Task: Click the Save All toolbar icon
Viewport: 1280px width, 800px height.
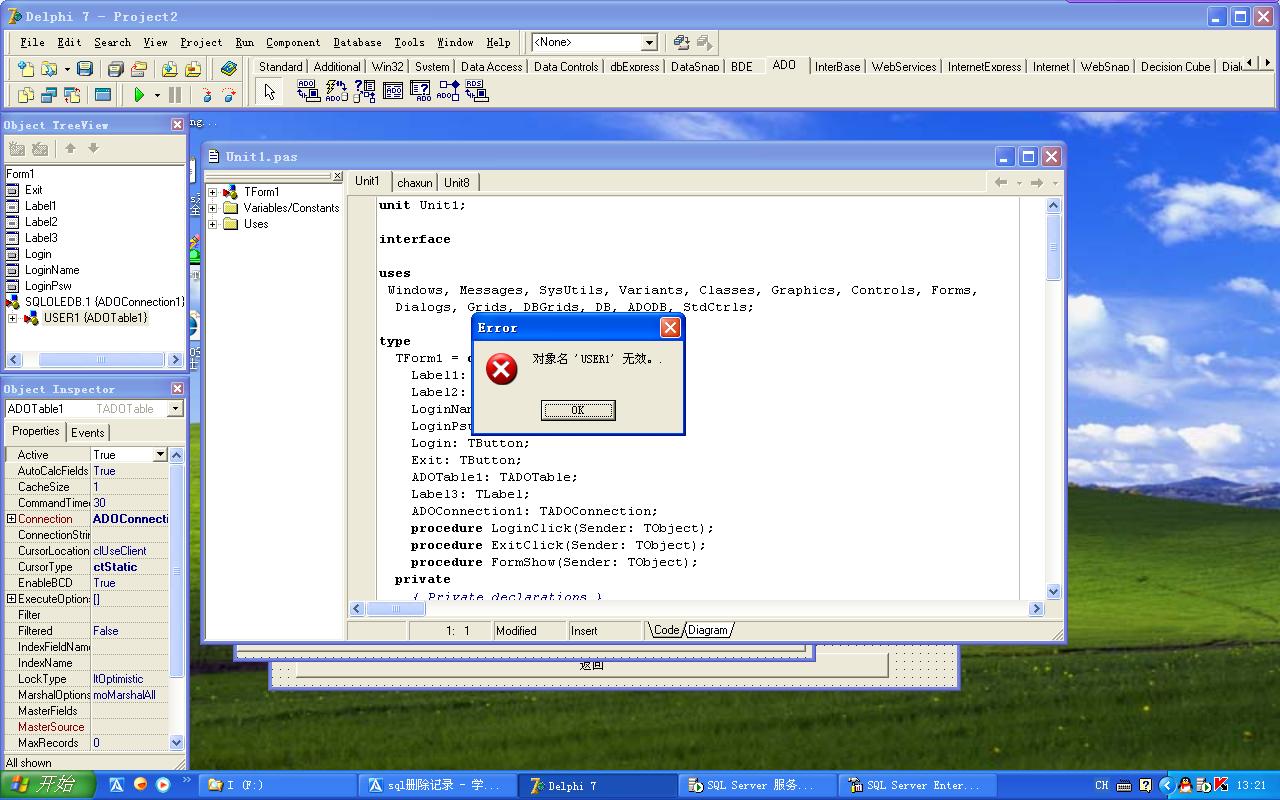Action: [x=116, y=69]
